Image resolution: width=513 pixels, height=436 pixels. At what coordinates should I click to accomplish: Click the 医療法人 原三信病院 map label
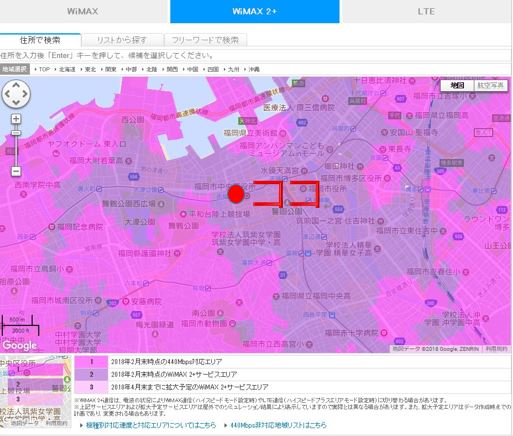click(x=299, y=107)
